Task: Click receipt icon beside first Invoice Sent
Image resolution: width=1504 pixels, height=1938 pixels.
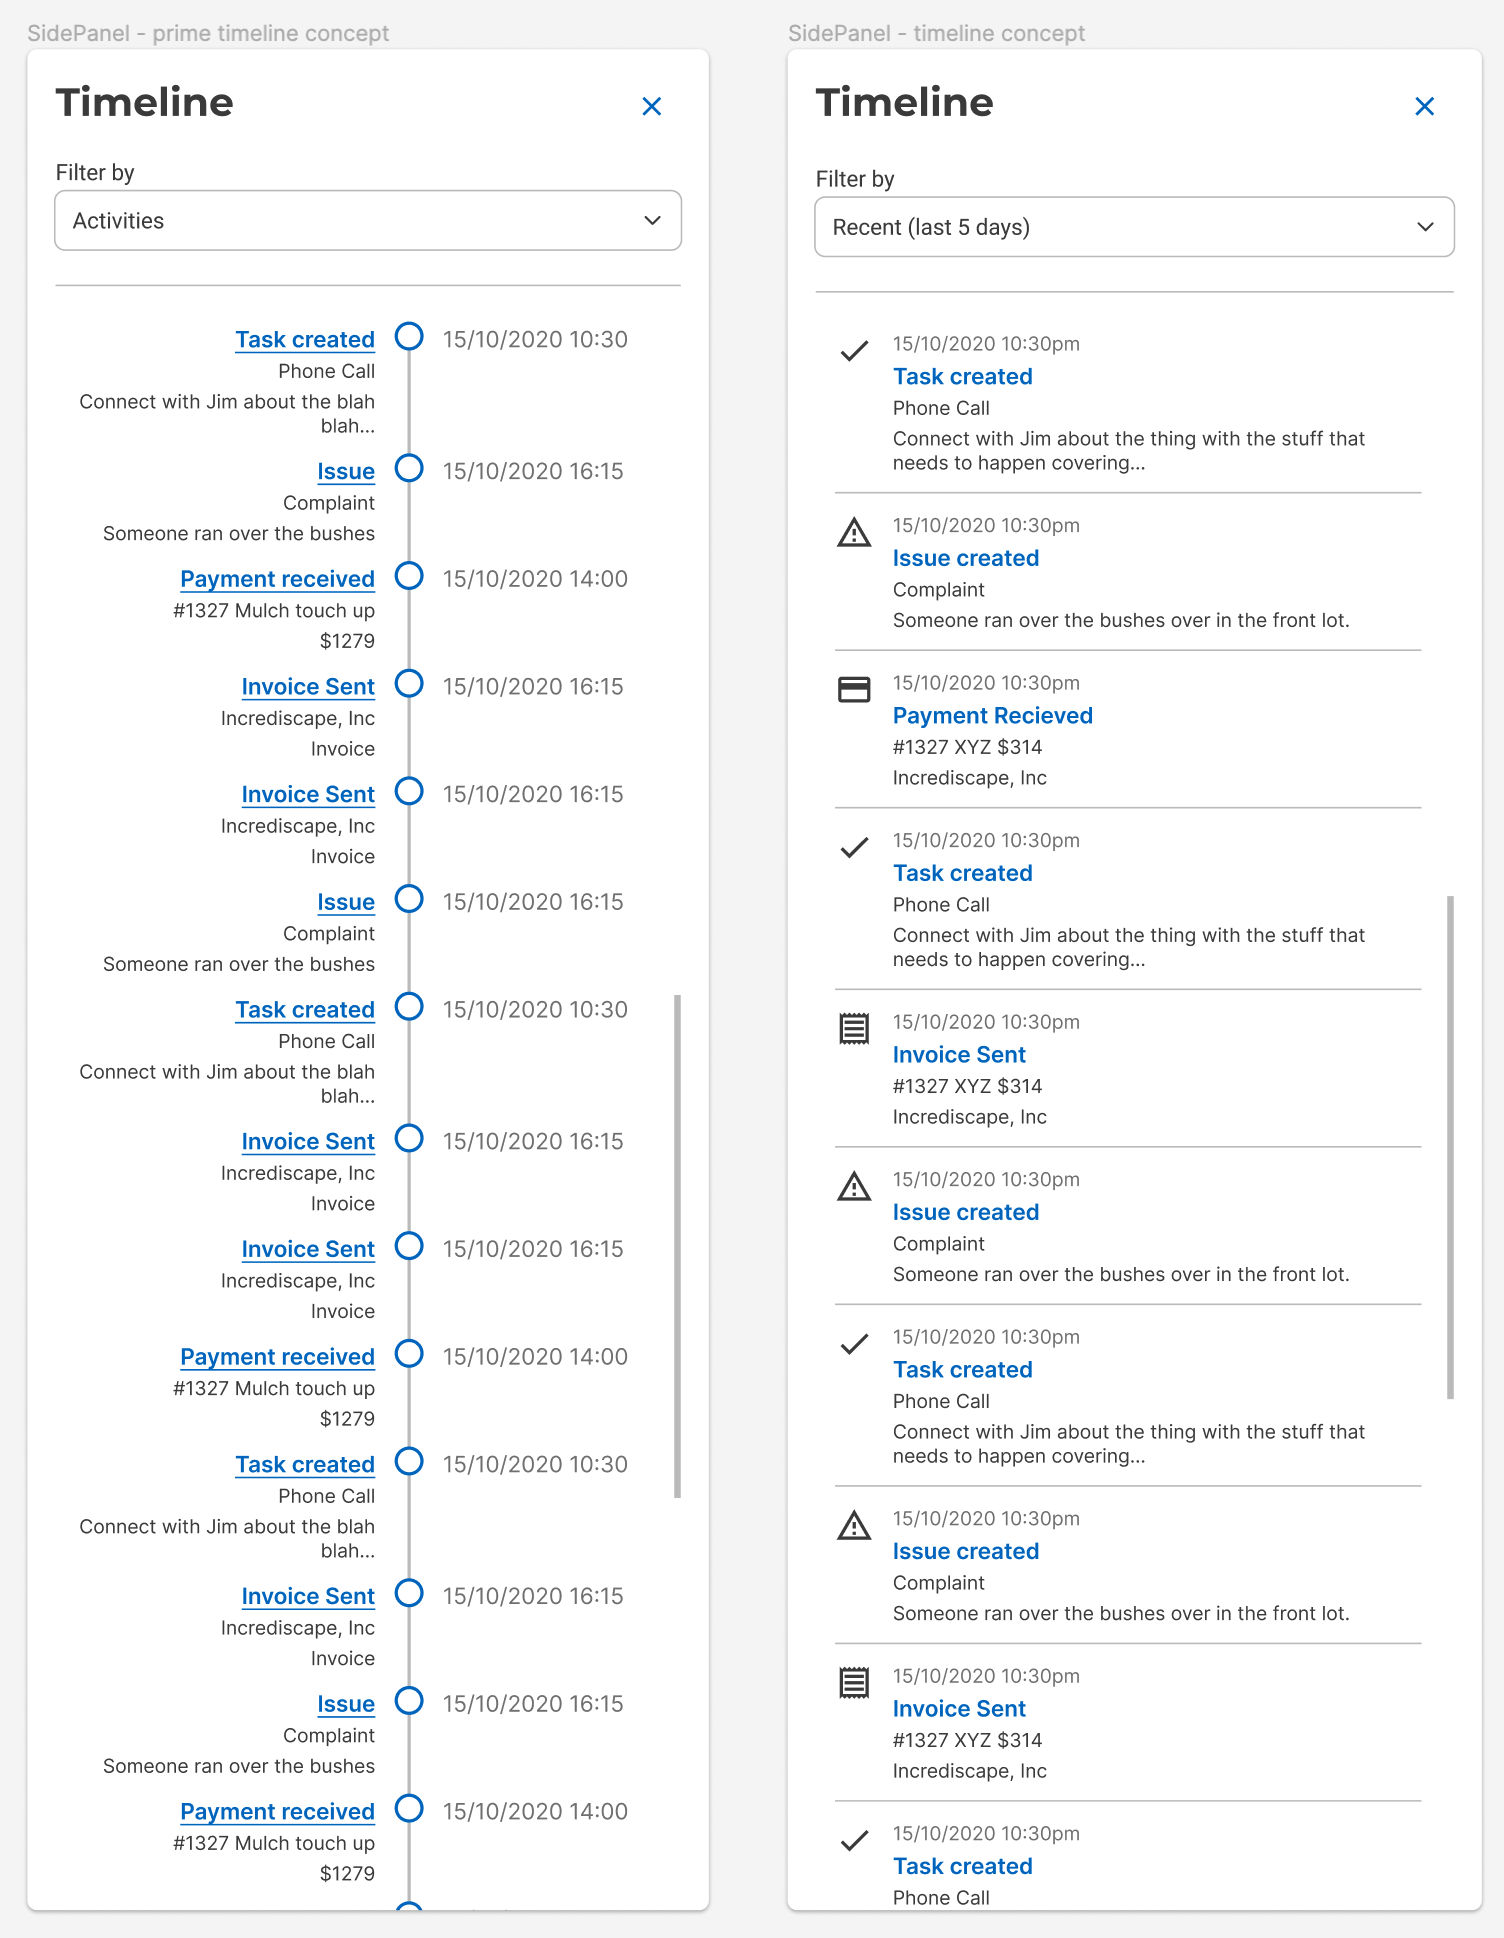Action: (x=854, y=1028)
